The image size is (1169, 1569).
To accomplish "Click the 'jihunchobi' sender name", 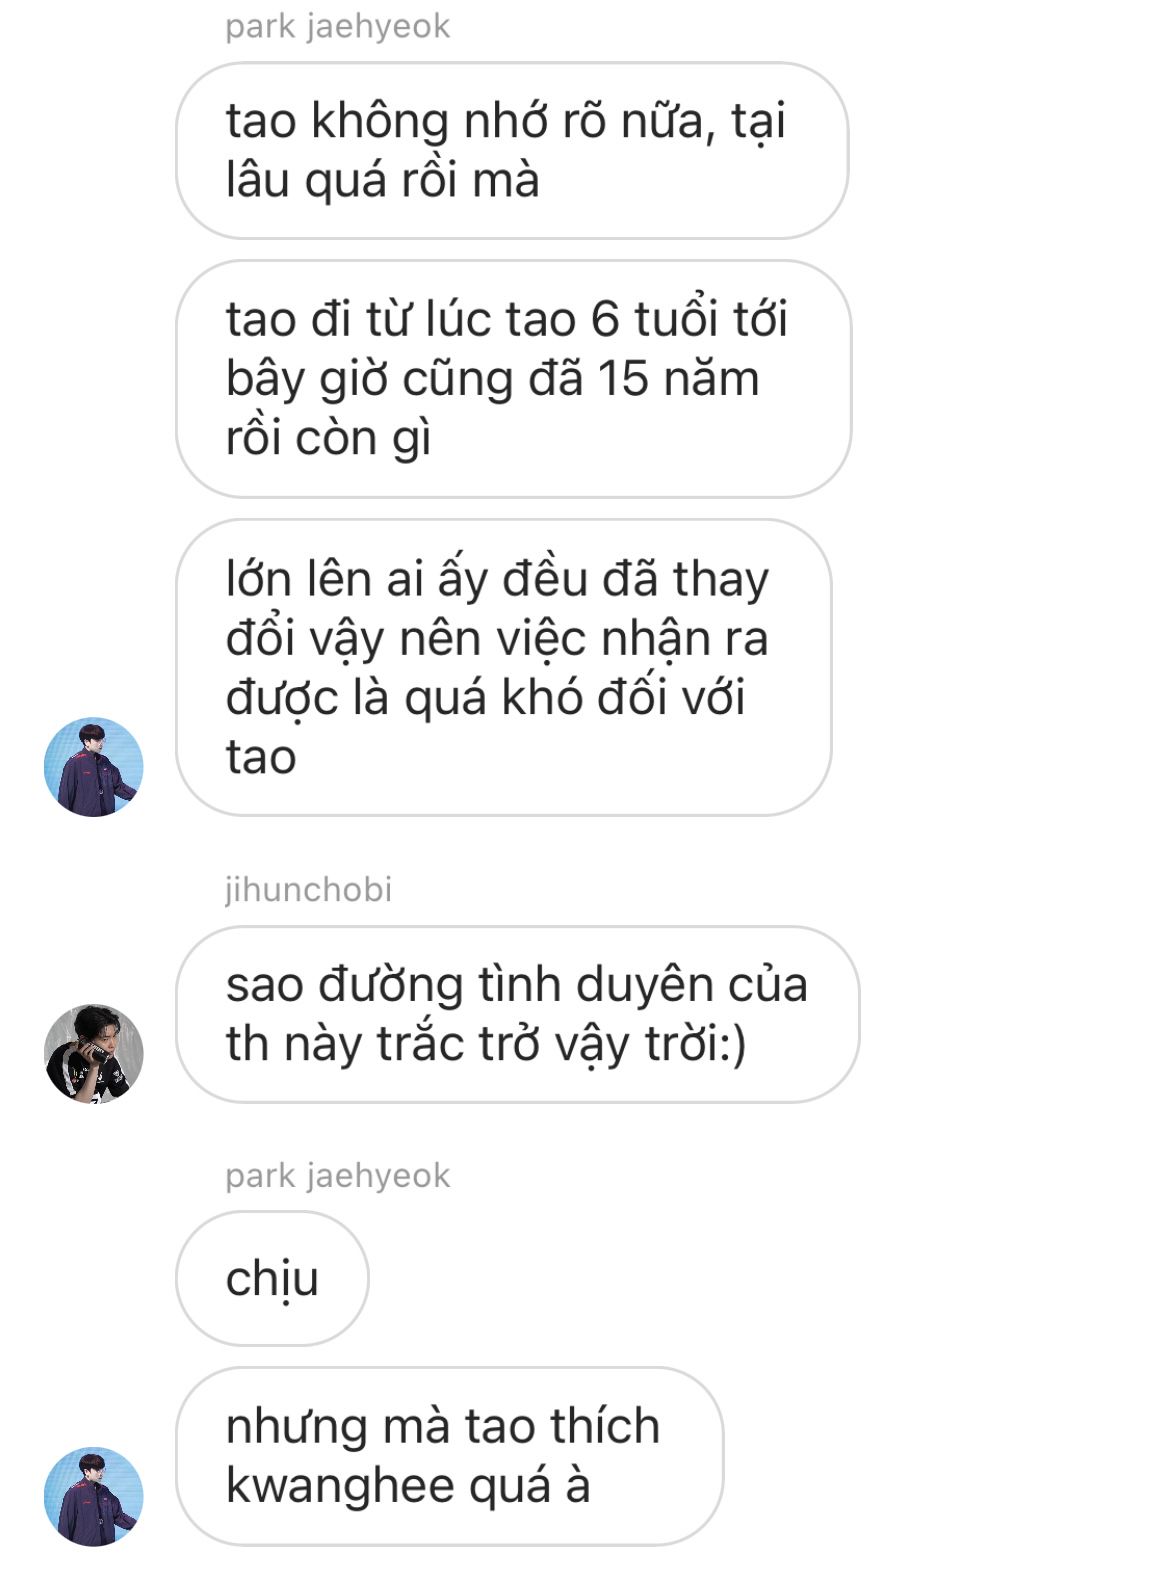I will [308, 889].
